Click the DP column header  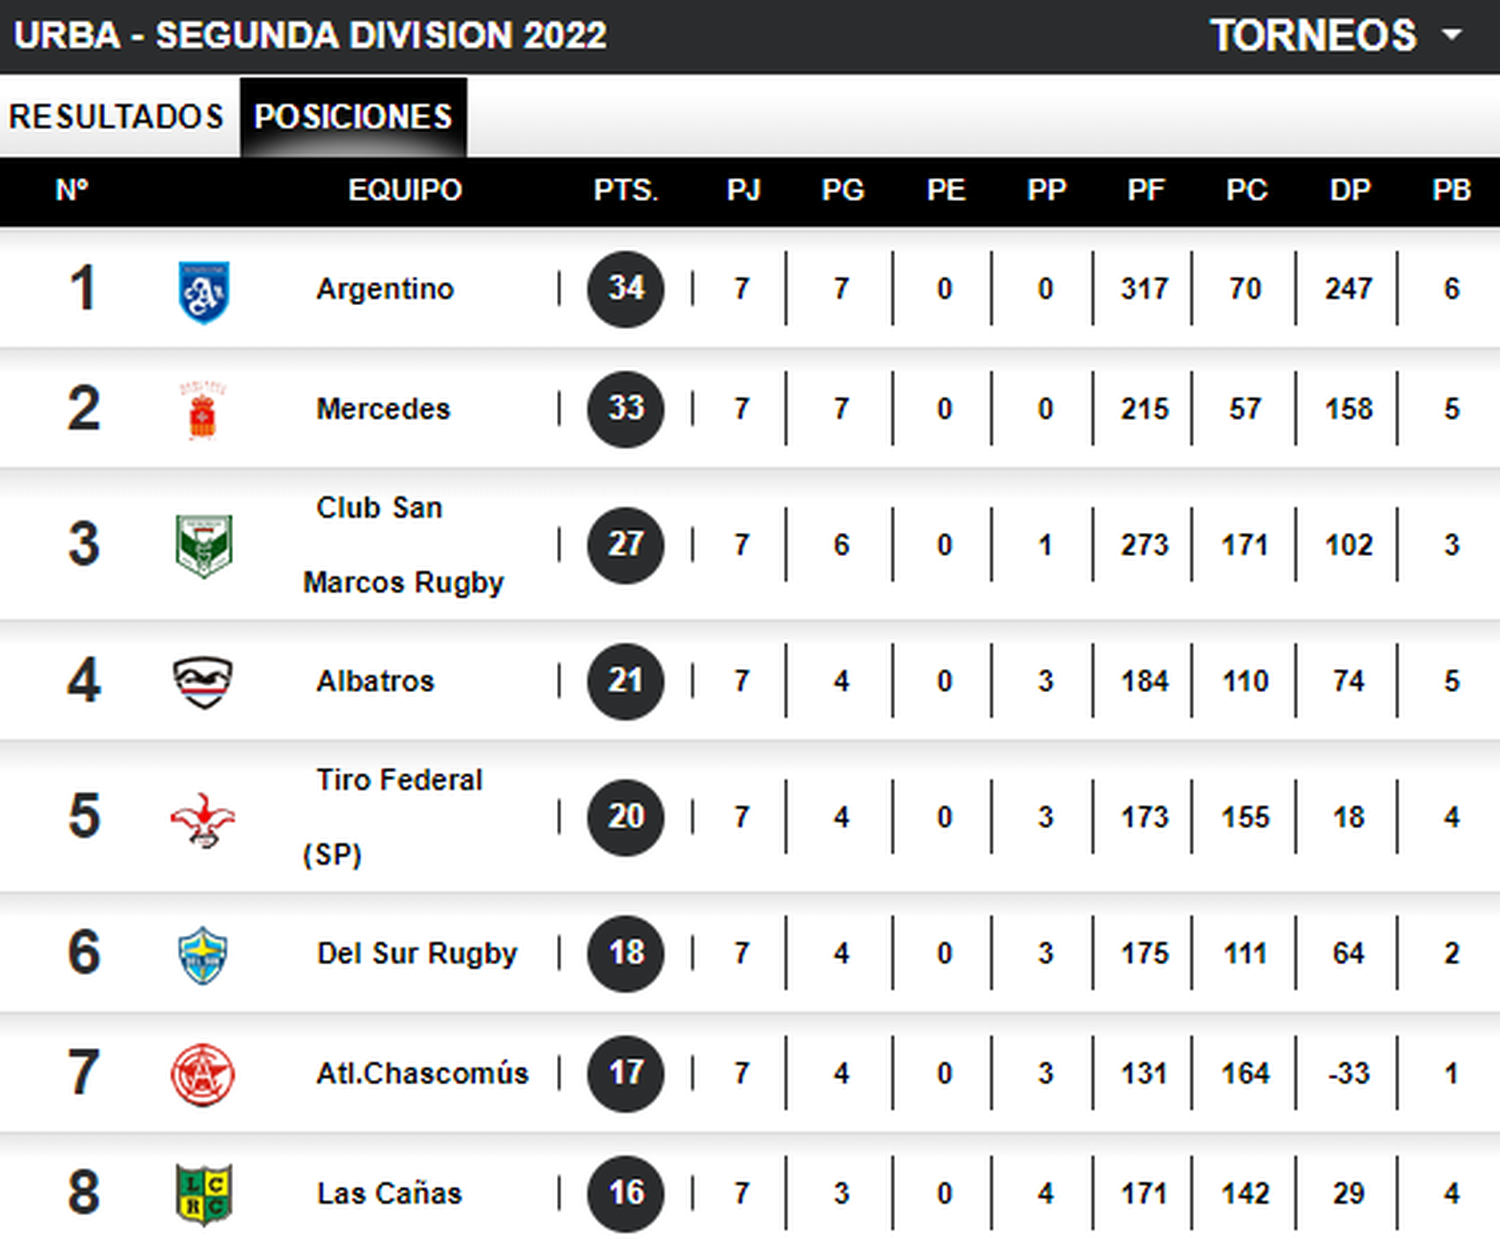(x=1349, y=190)
